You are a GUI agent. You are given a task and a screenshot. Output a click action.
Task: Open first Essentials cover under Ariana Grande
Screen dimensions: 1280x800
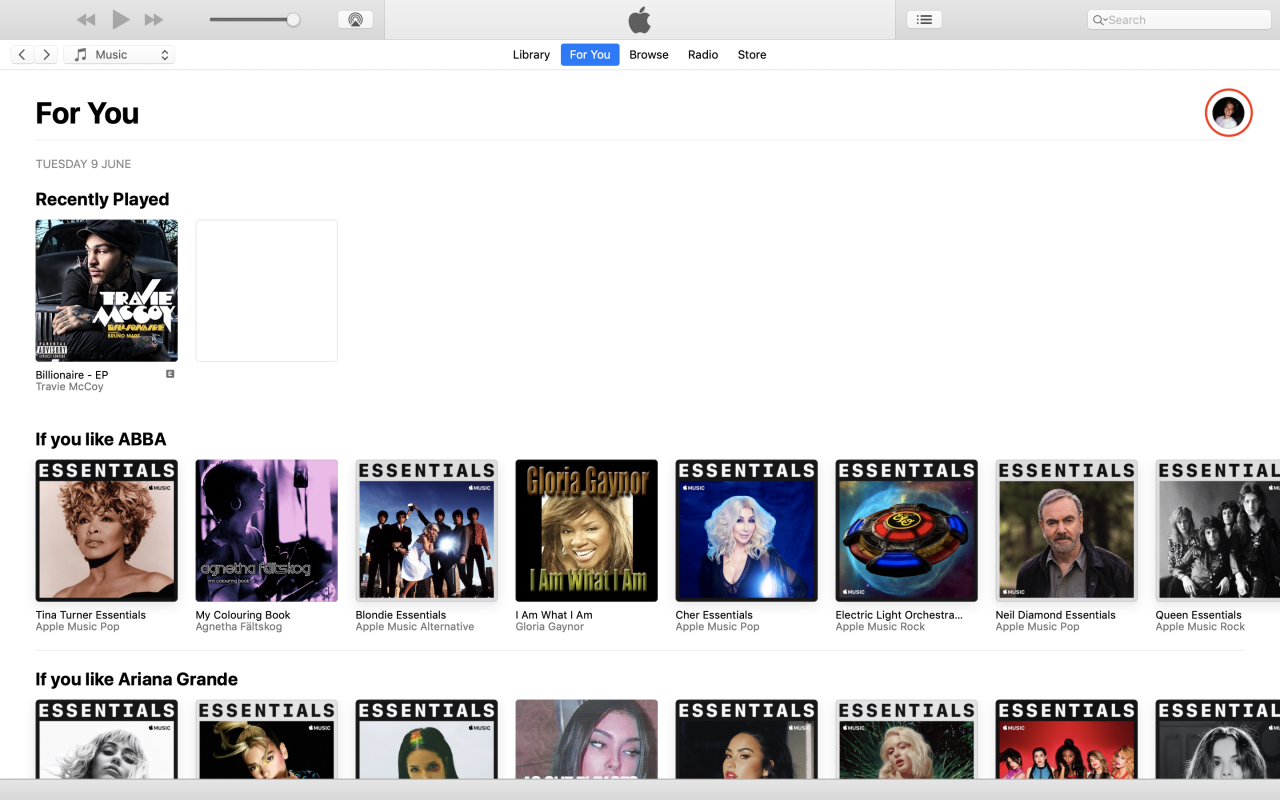[107, 739]
